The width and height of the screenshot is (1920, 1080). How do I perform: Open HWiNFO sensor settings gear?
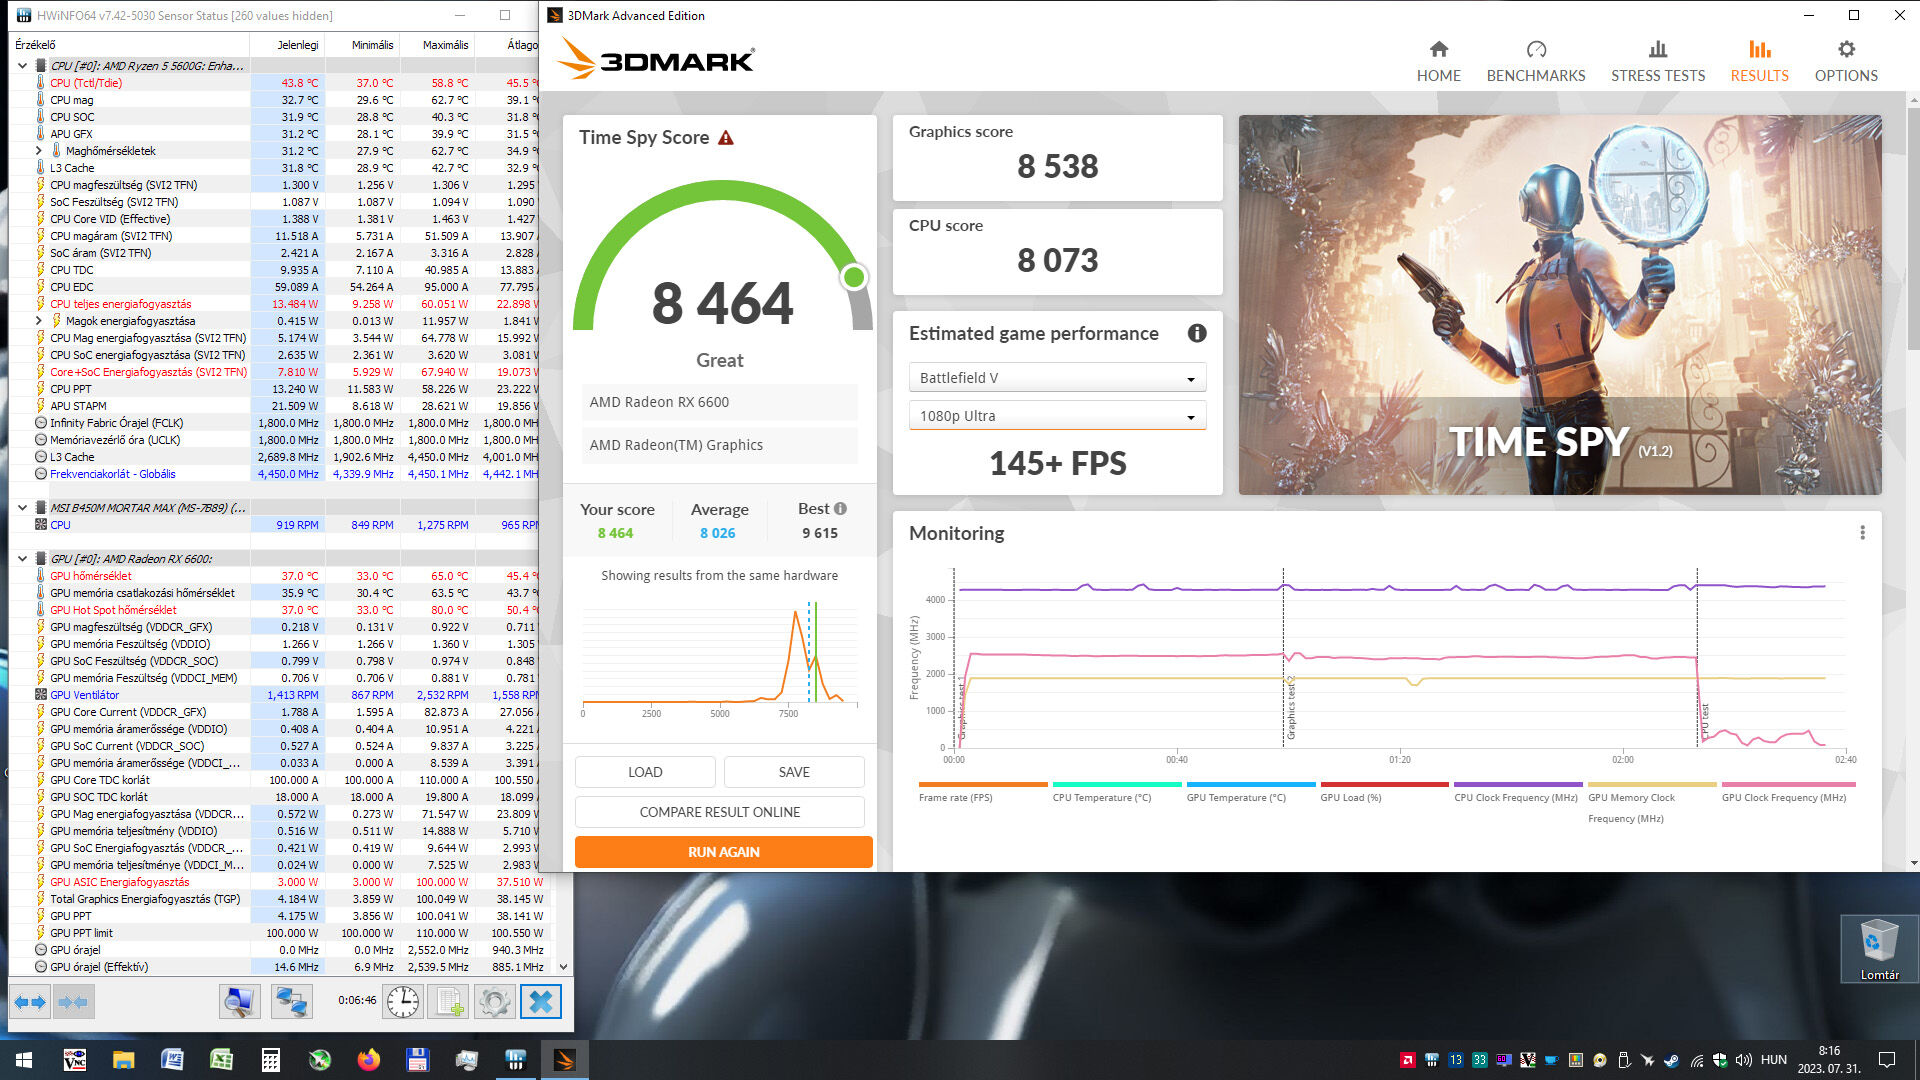494,1001
